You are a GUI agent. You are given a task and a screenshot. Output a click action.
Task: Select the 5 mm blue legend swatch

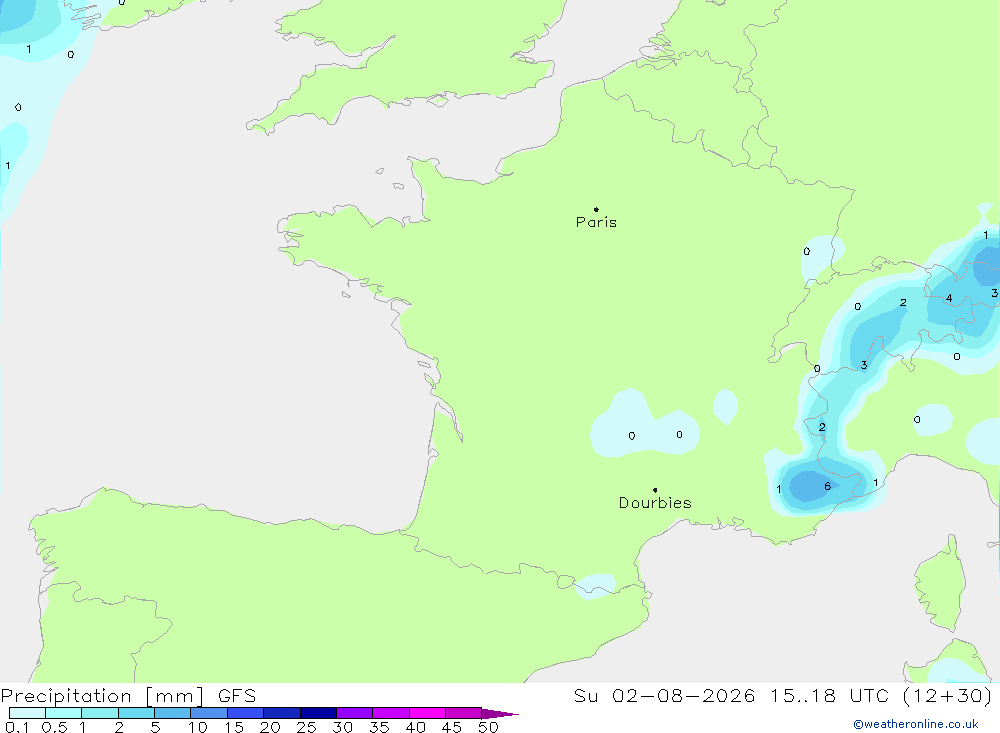pos(172,713)
